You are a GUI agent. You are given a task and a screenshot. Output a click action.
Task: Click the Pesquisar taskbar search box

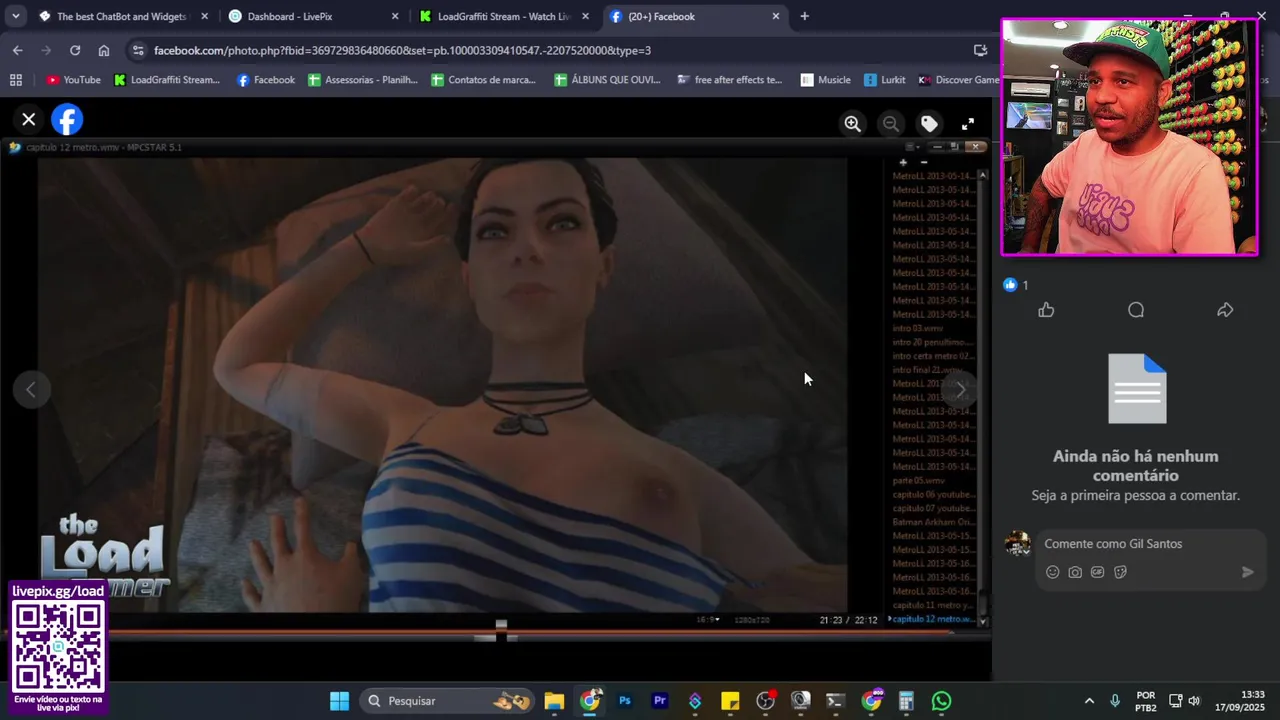pyautogui.click(x=448, y=701)
